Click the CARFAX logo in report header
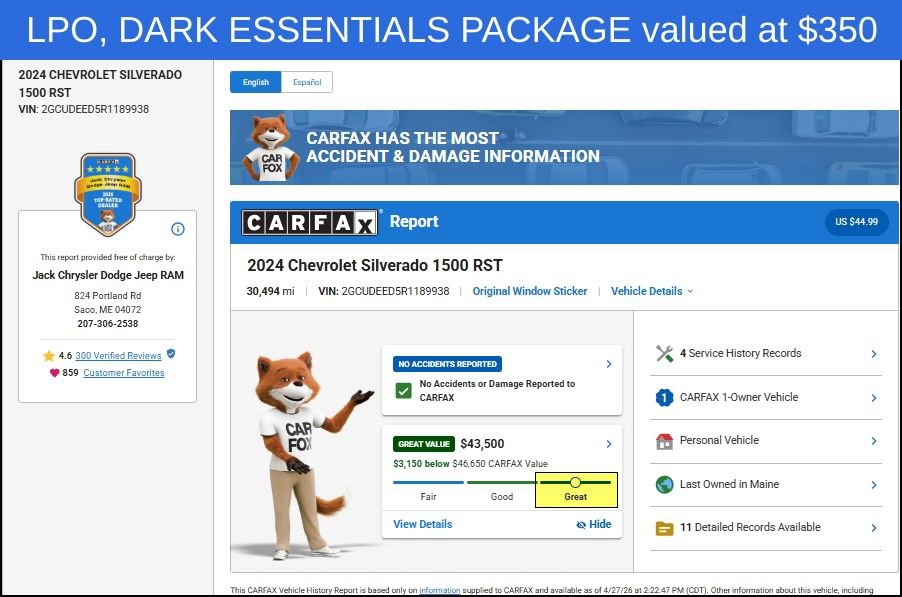This screenshot has width=902, height=597. [x=310, y=223]
